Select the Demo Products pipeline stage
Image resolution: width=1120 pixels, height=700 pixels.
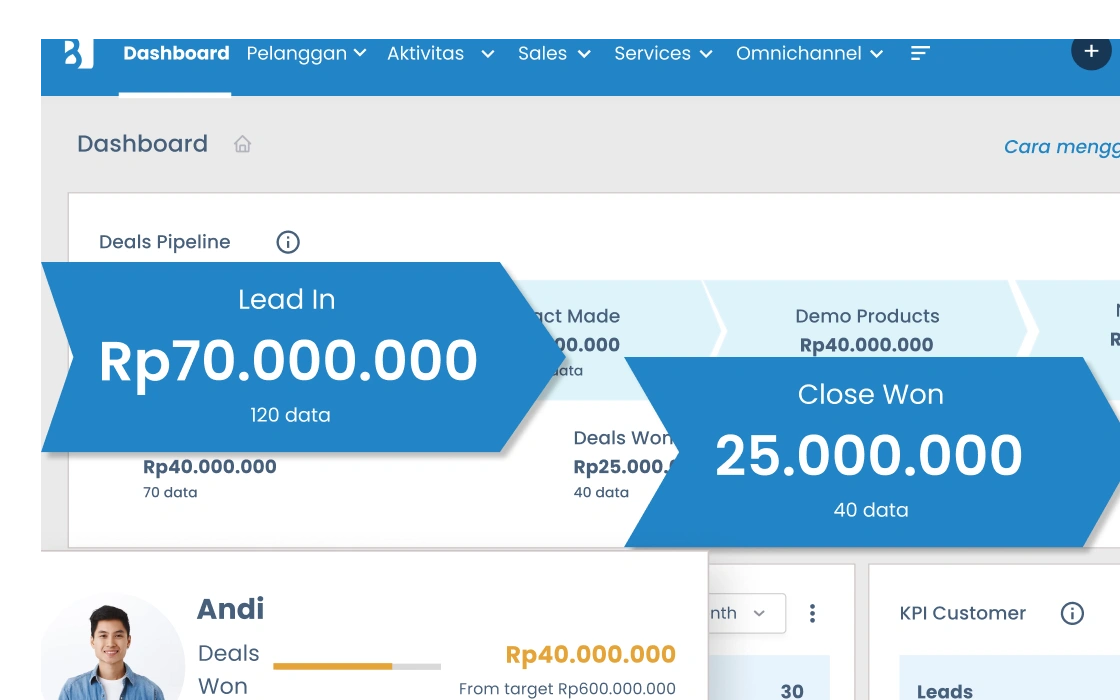click(x=866, y=318)
